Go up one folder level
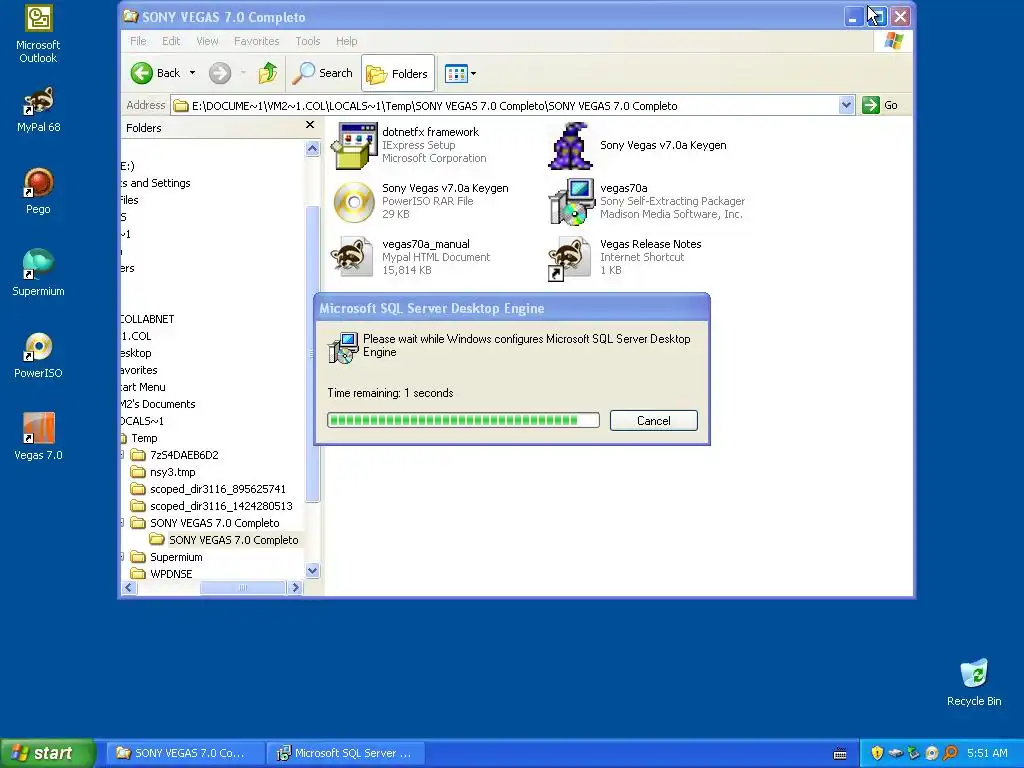The image size is (1024, 768). pyautogui.click(x=268, y=73)
